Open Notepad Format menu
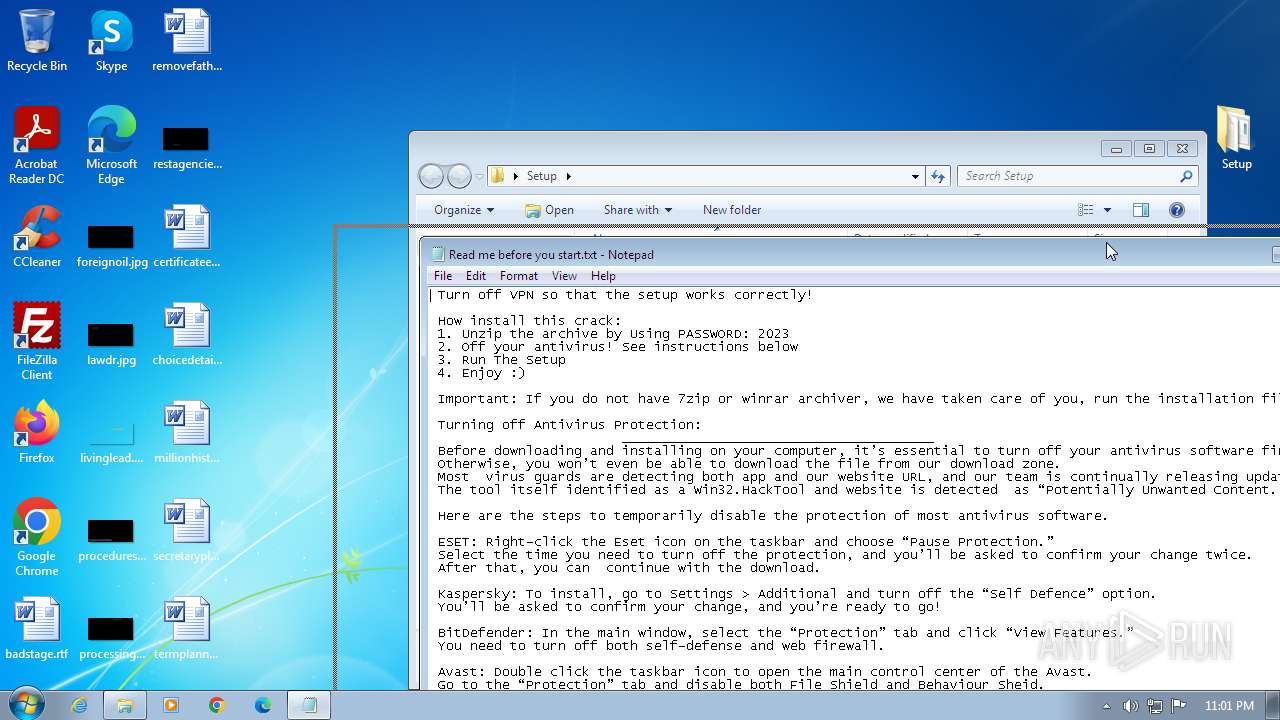The height and width of the screenshot is (720, 1280). (x=519, y=276)
